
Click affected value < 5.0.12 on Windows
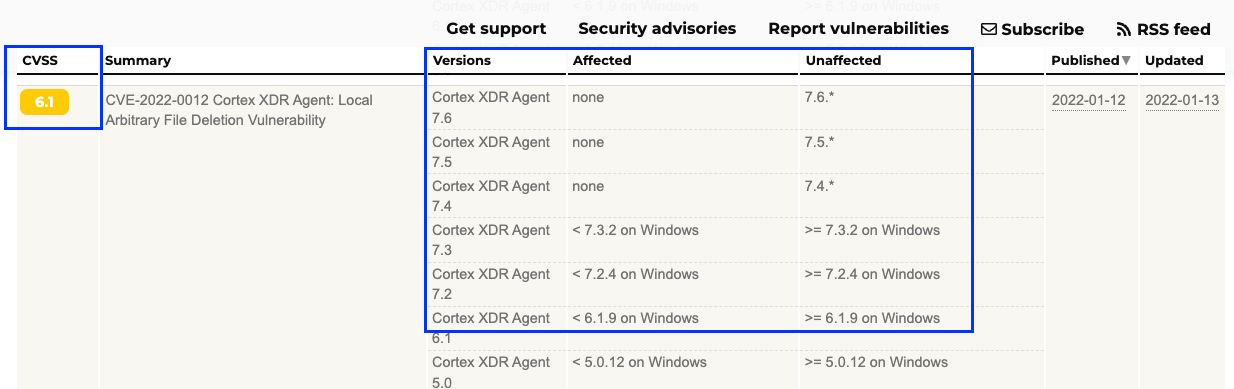(639, 362)
